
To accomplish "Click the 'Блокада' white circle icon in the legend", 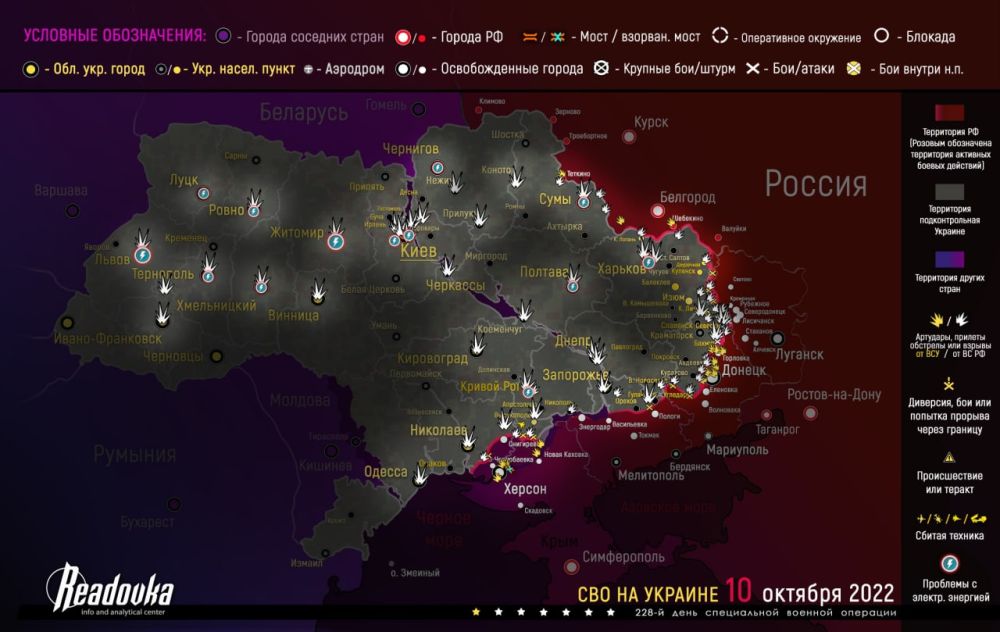I will [881, 35].
